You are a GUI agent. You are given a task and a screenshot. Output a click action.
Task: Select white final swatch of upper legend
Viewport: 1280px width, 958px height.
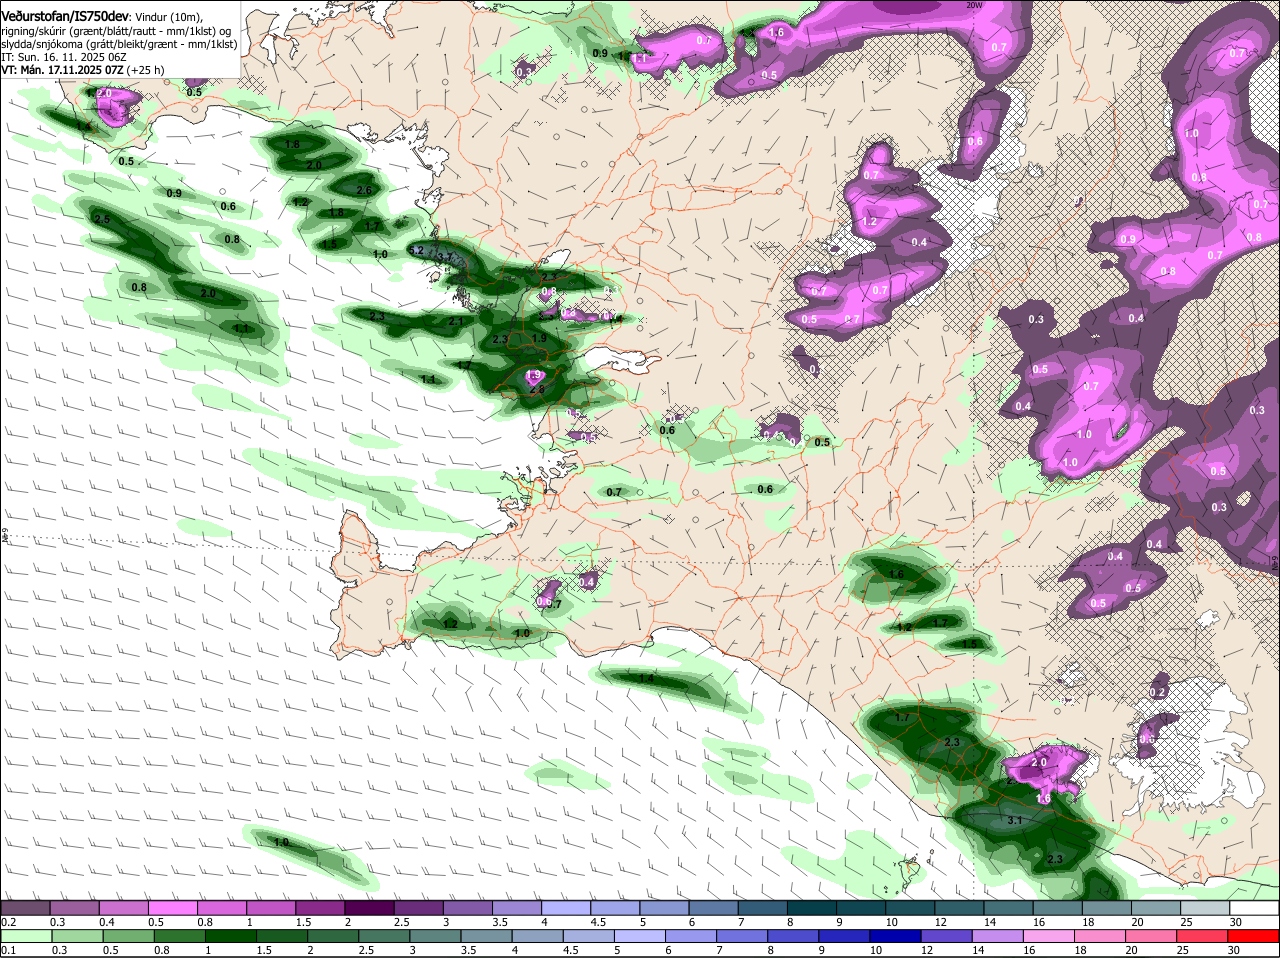point(1252,907)
